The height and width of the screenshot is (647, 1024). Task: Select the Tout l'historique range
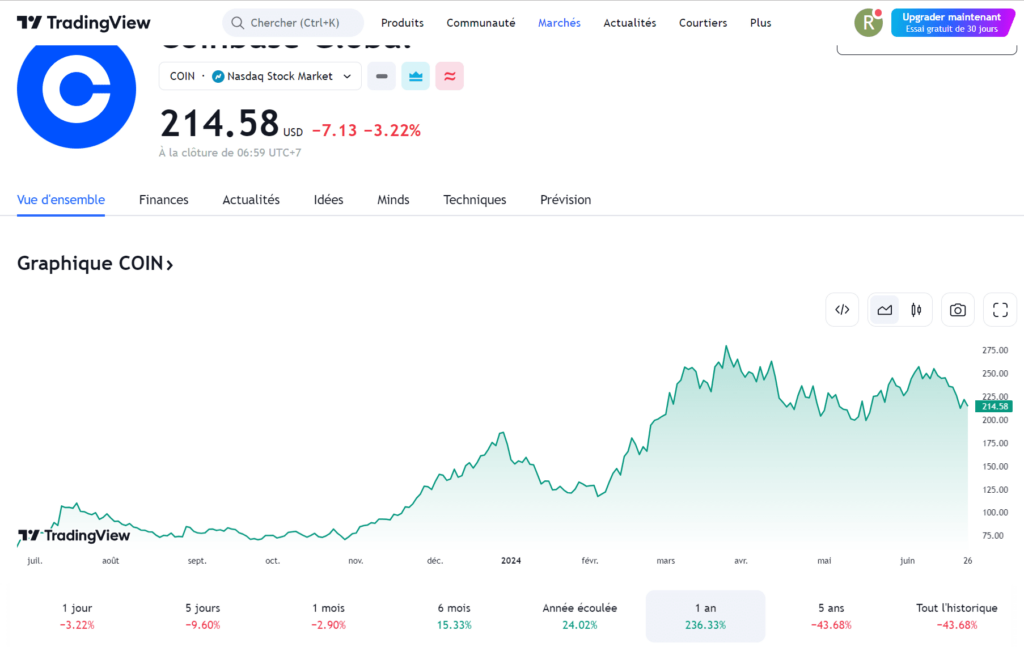(957, 615)
